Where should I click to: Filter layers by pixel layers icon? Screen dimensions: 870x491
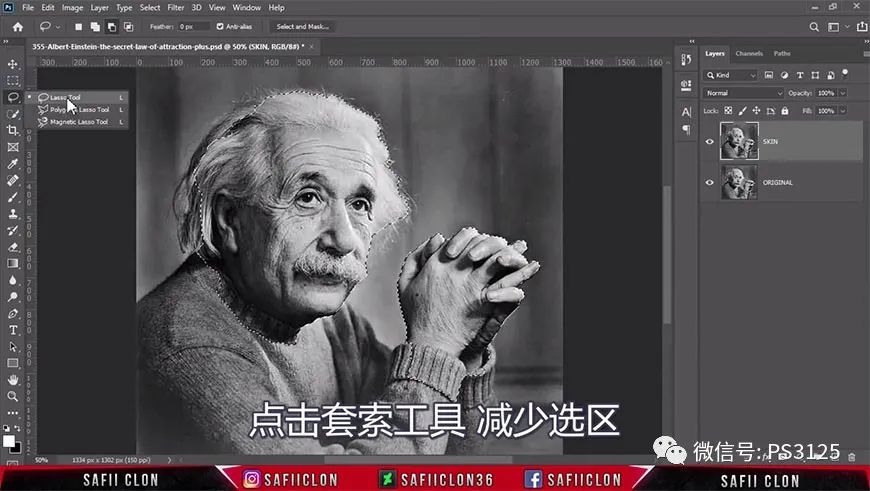769,75
